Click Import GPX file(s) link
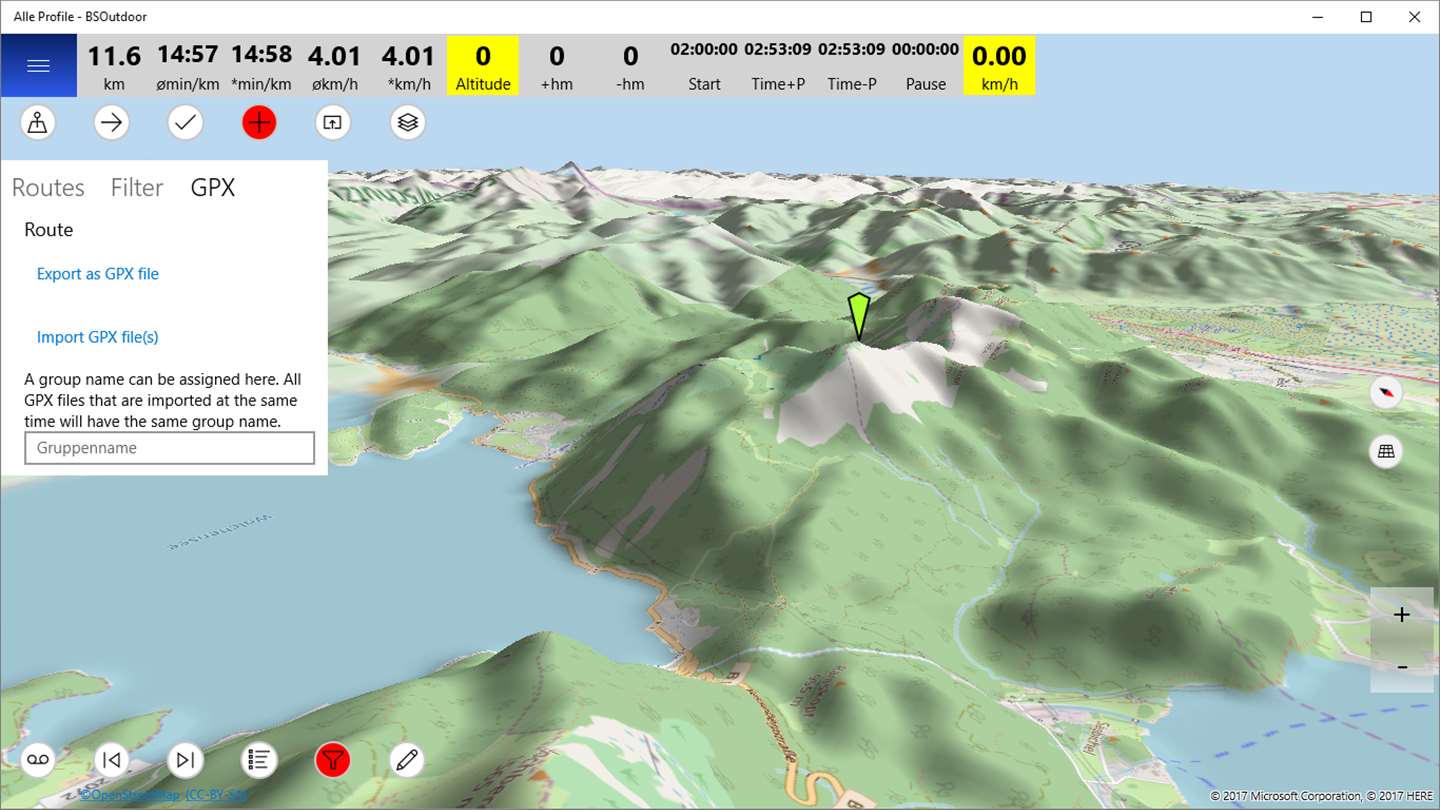 [x=98, y=337]
